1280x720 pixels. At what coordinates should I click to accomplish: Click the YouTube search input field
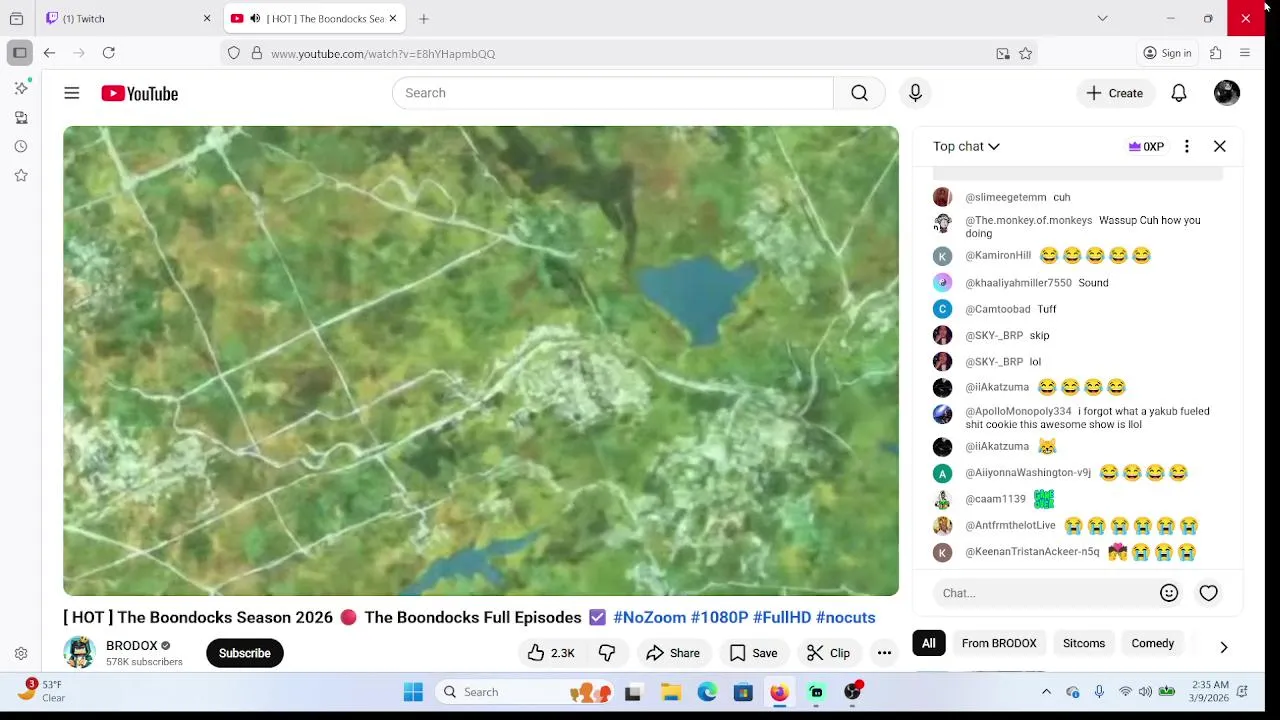point(612,93)
